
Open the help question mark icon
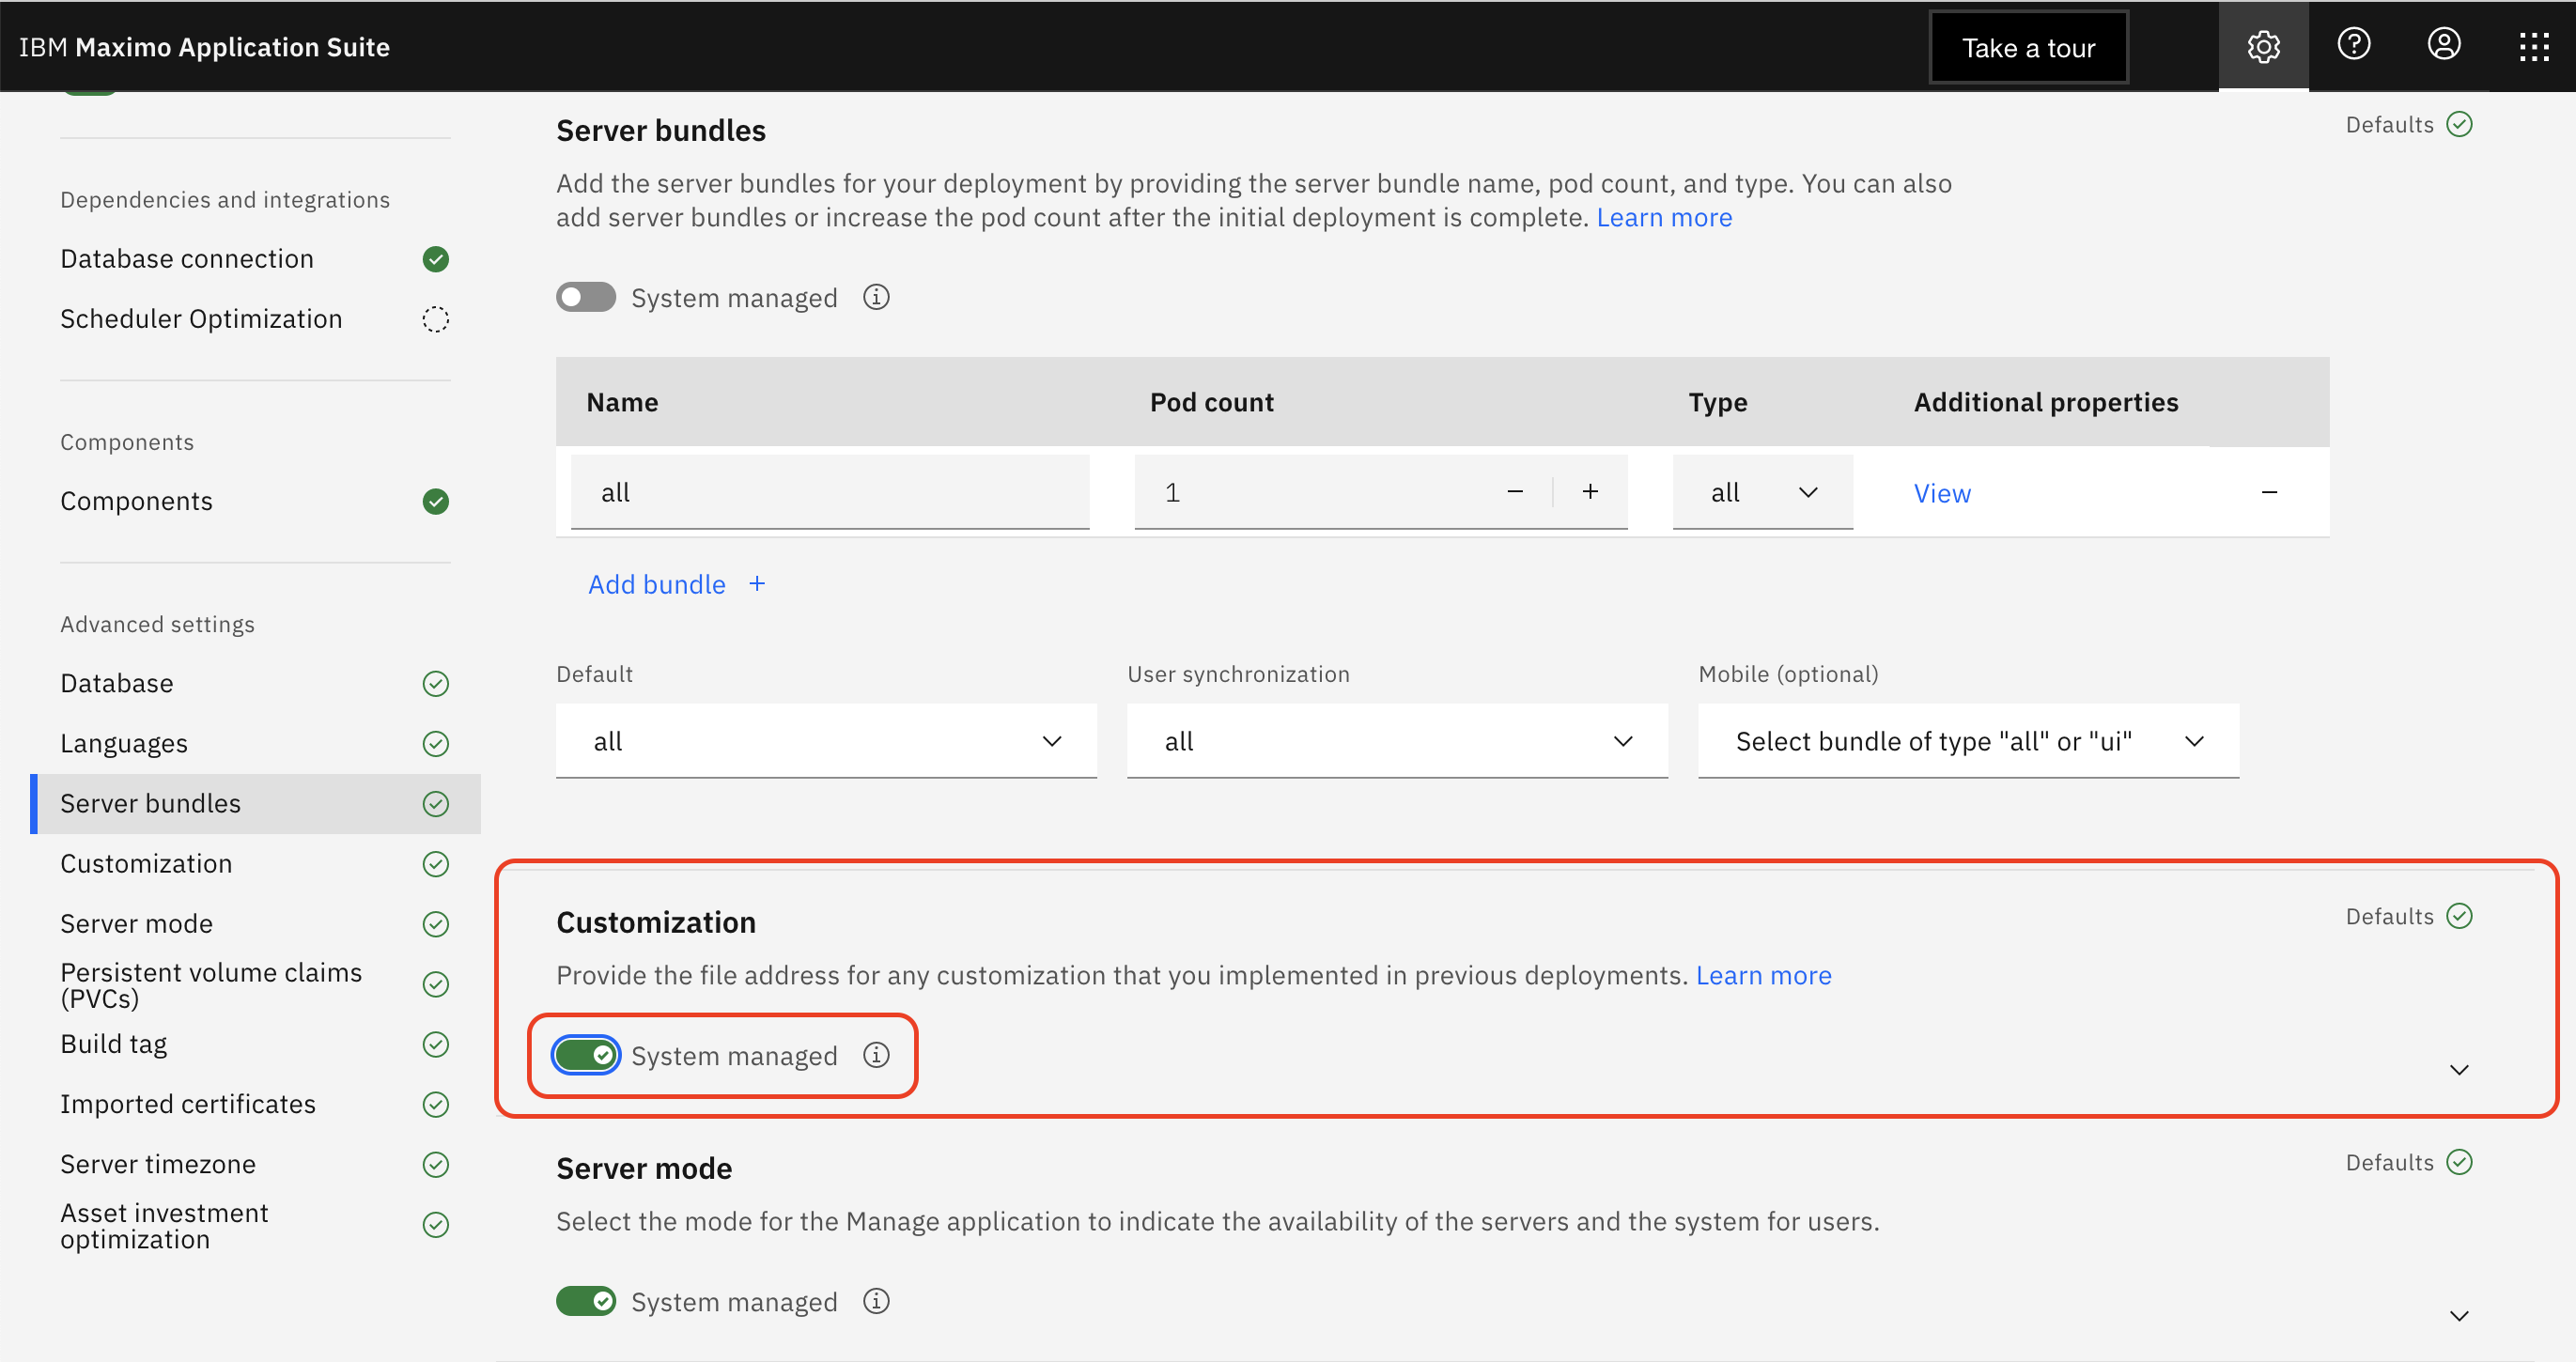coord(2353,44)
